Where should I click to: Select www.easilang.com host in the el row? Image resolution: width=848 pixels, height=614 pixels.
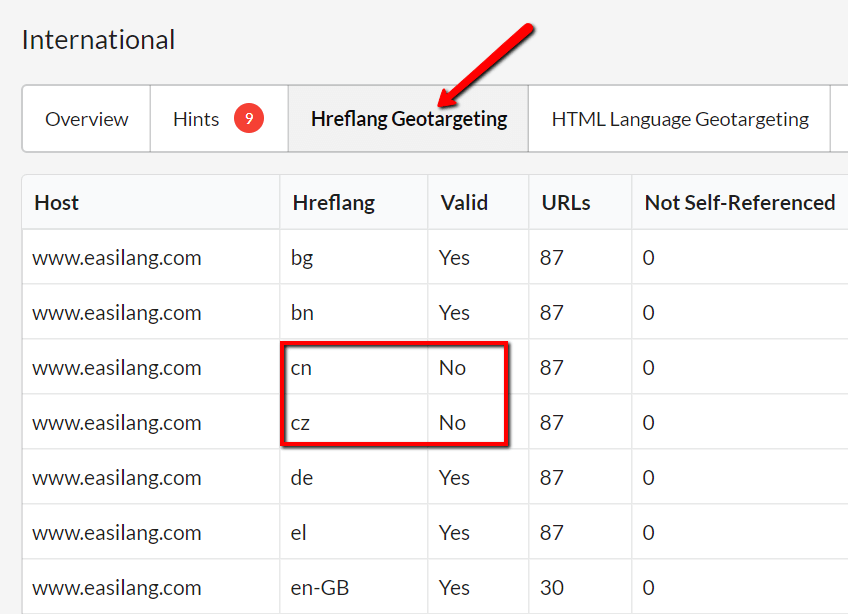click(x=117, y=533)
